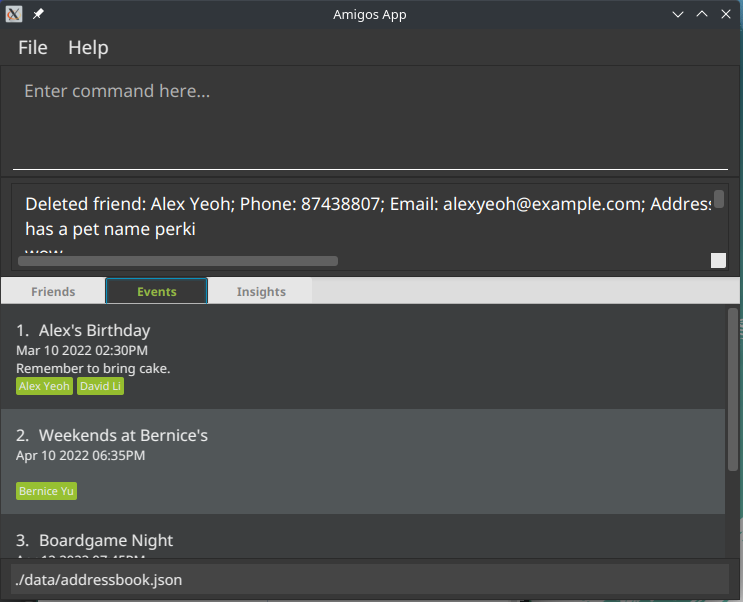Click the event list vertical scrollbar
This screenshot has height=602, width=743.
tap(733, 390)
